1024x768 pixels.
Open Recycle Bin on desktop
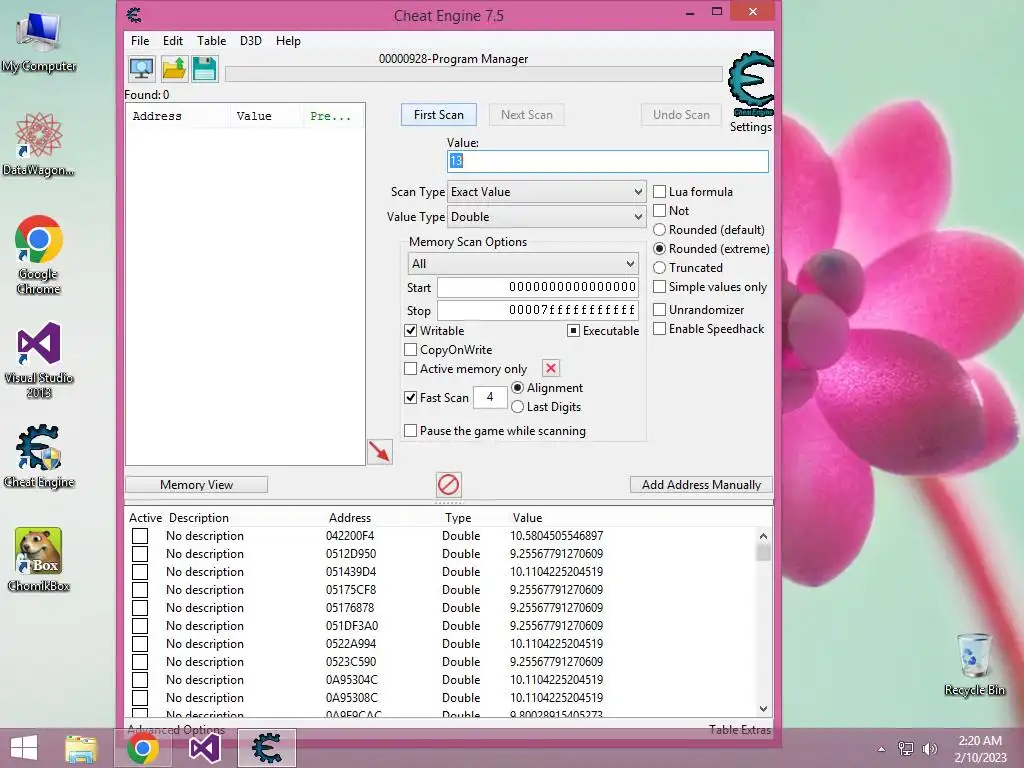pyautogui.click(x=975, y=664)
